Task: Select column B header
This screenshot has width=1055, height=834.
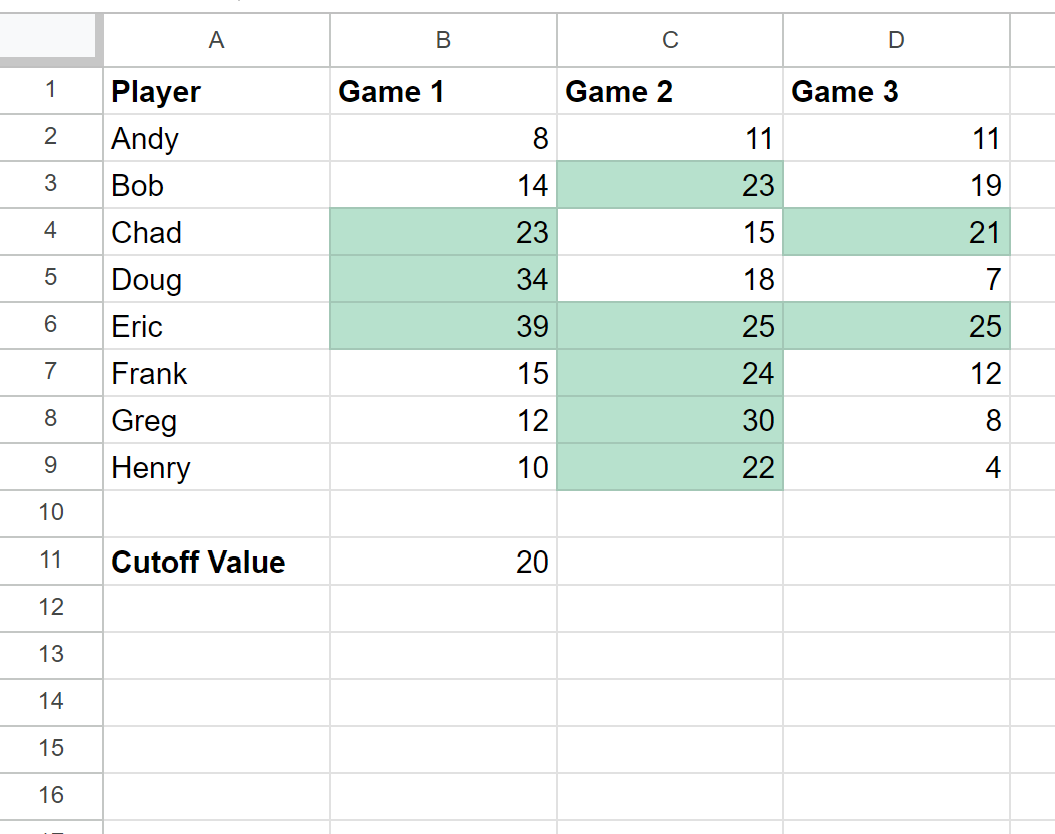Action: [443, 40]
